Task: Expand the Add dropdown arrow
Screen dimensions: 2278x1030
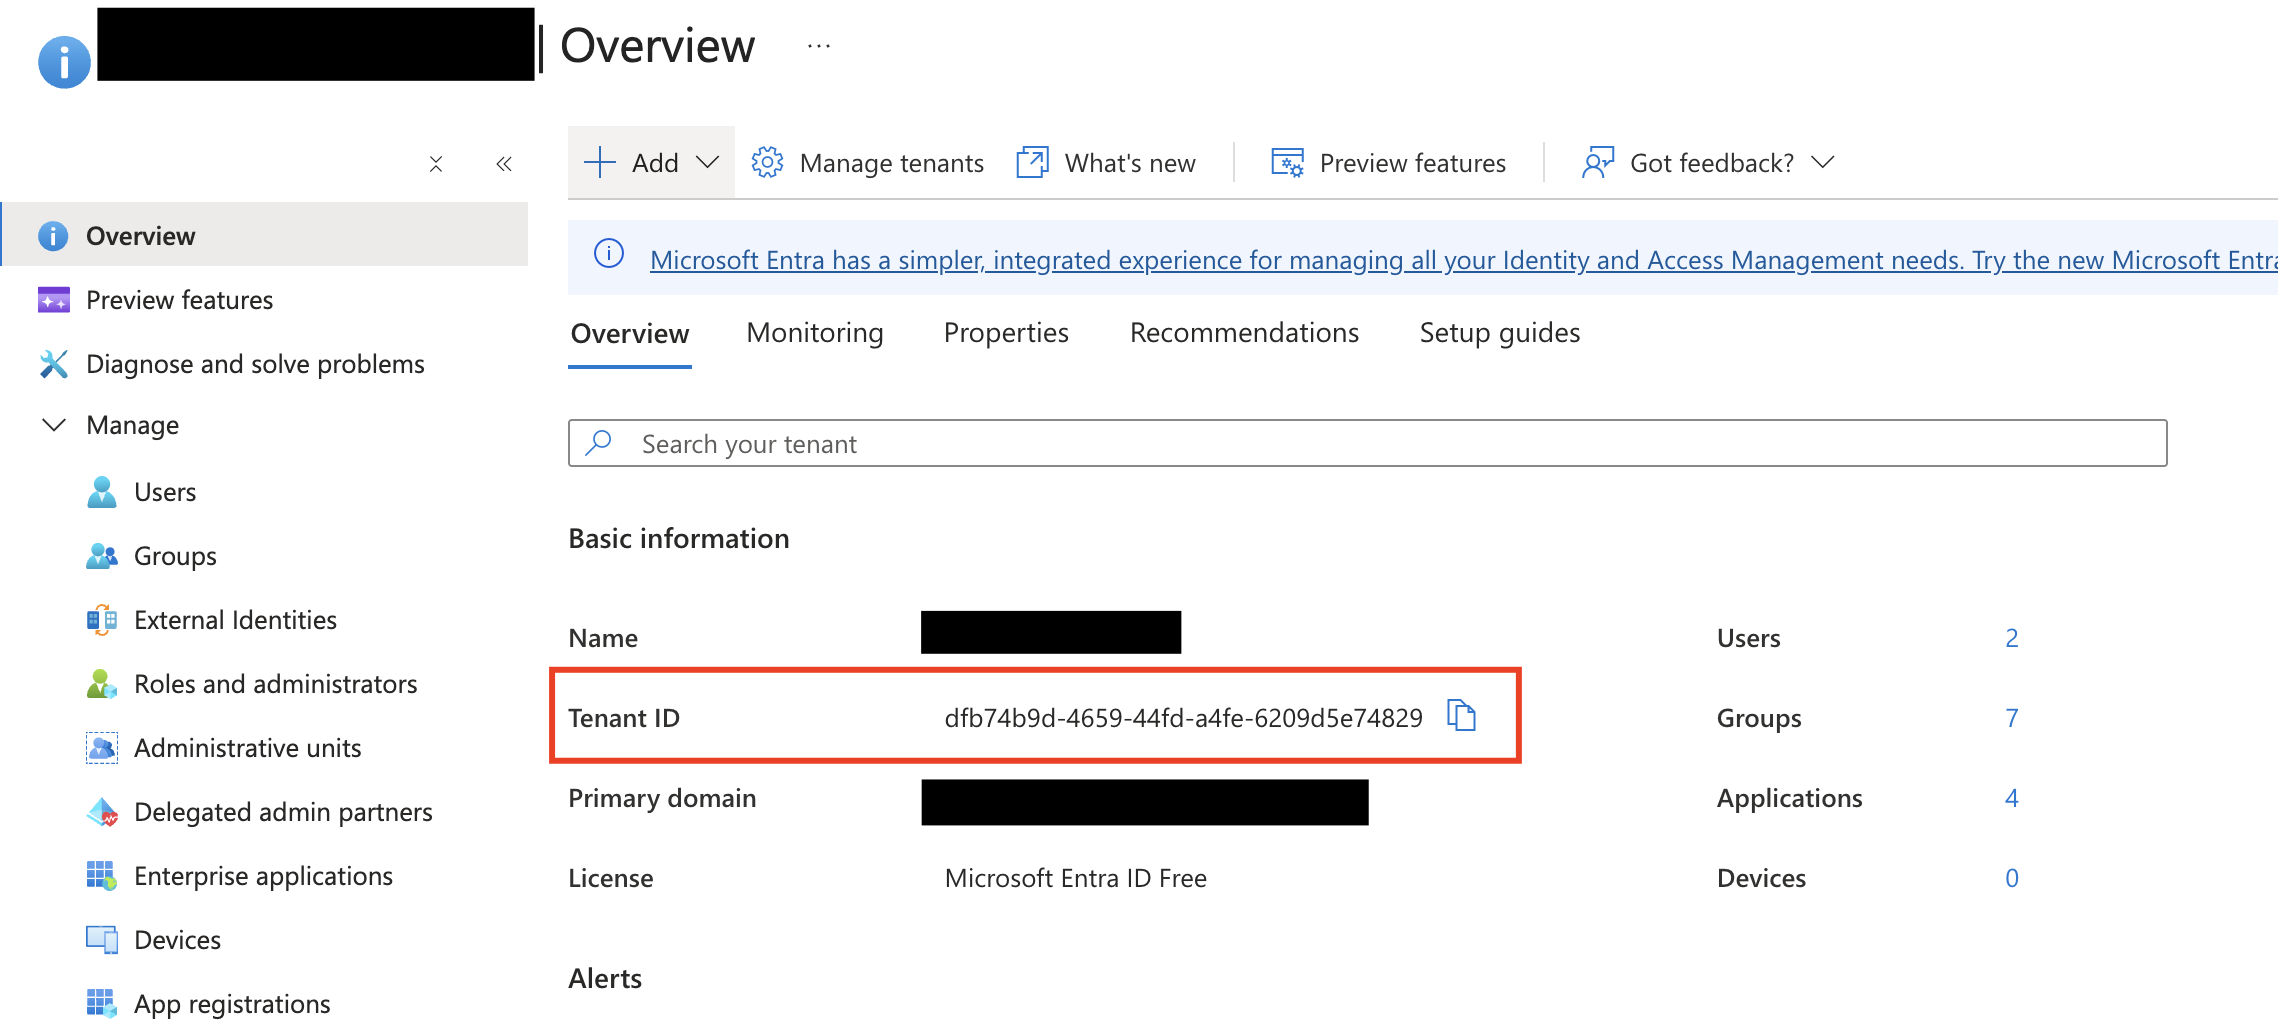Action: (x=707, y=162)
